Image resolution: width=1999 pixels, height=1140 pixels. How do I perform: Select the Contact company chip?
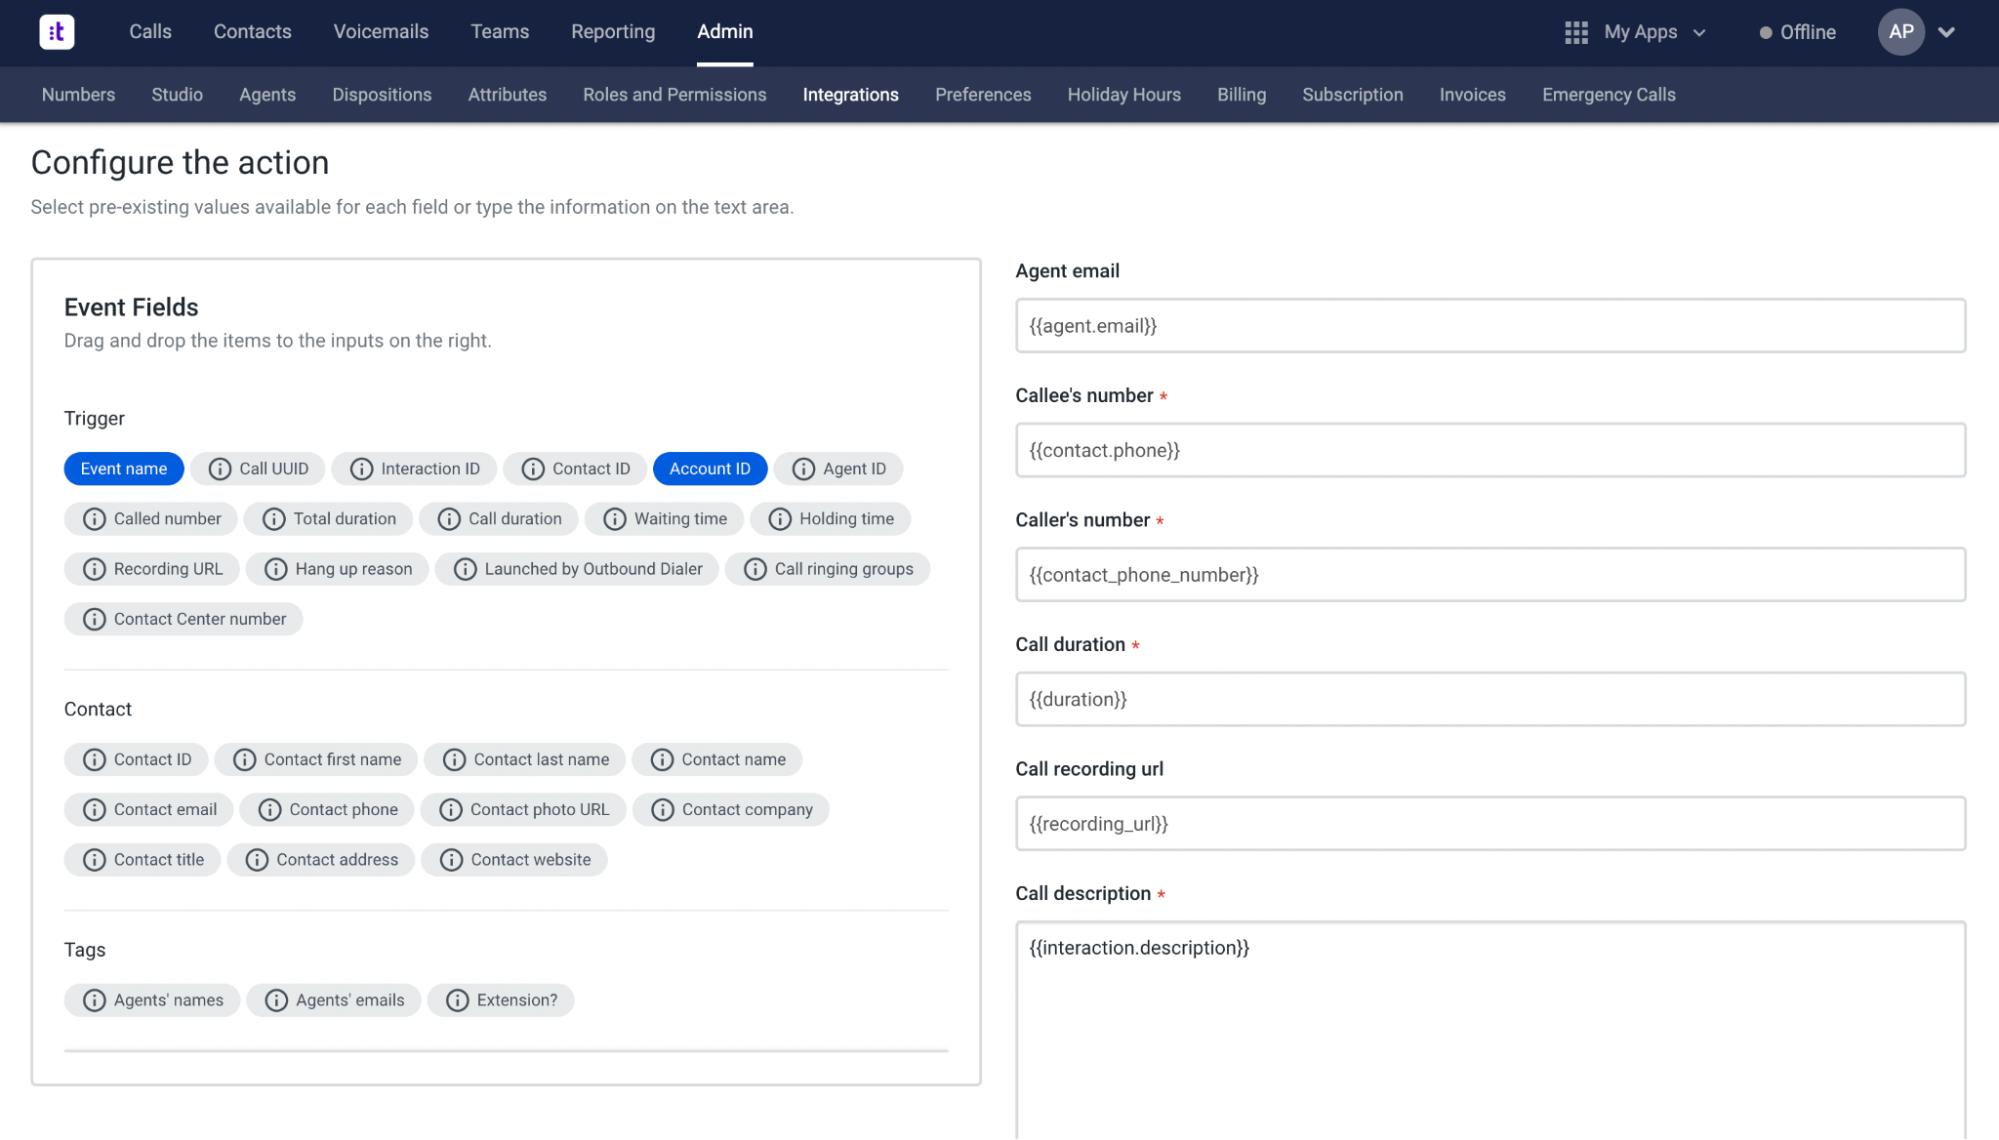731,810
